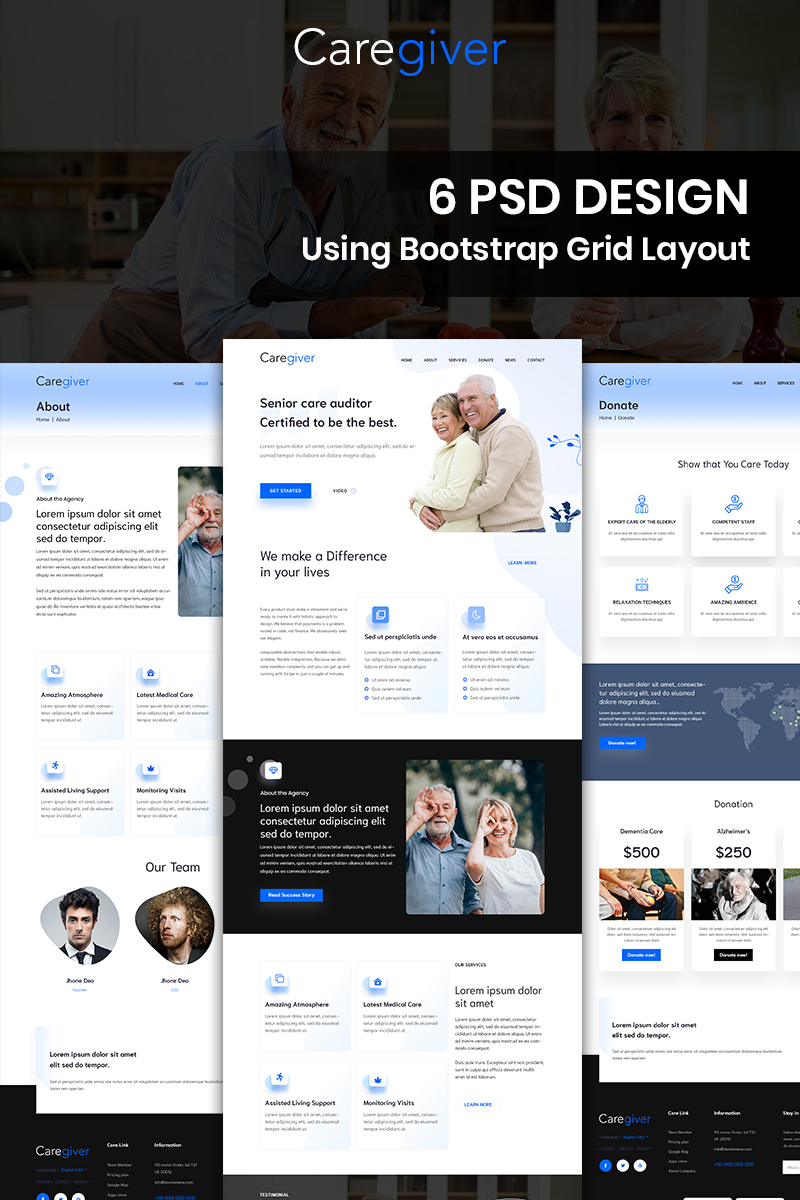Viewport: 800px width, 1200px height.
Task: Go to CONTACT in center page navigation
Action: coord(536,360)
